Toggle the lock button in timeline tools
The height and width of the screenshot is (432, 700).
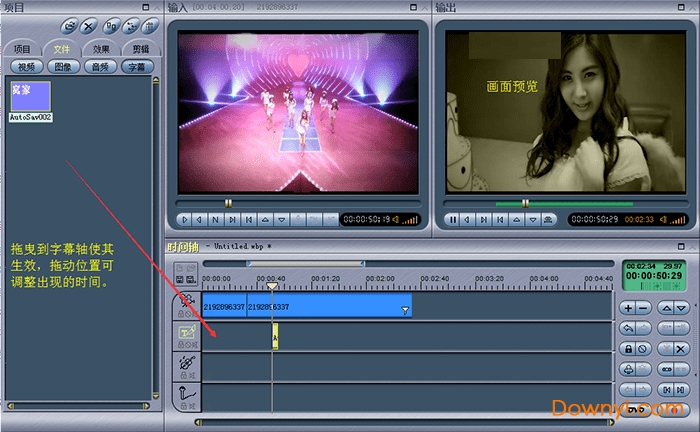(x=628, y=348)
